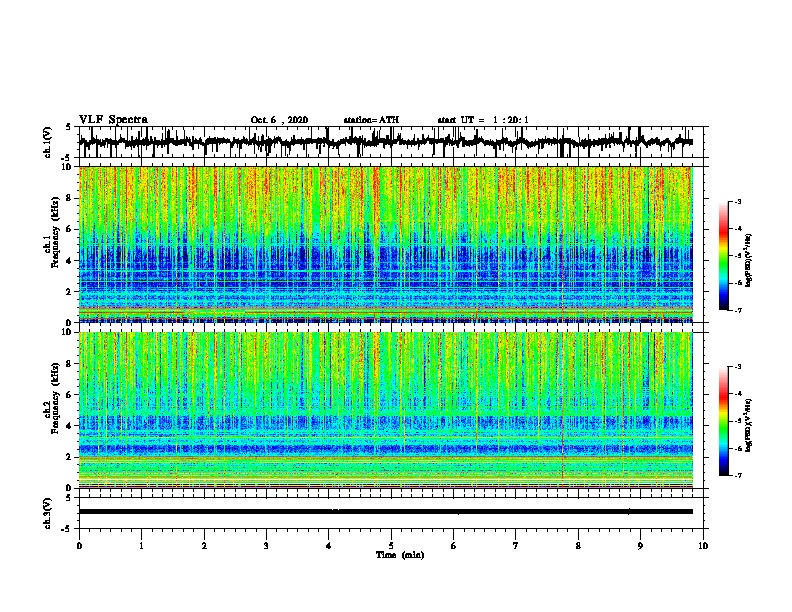The image size is (792, 612).
Task: Click ch.2 color bar "-7" scale label
Action: click(x=738, y=475)
